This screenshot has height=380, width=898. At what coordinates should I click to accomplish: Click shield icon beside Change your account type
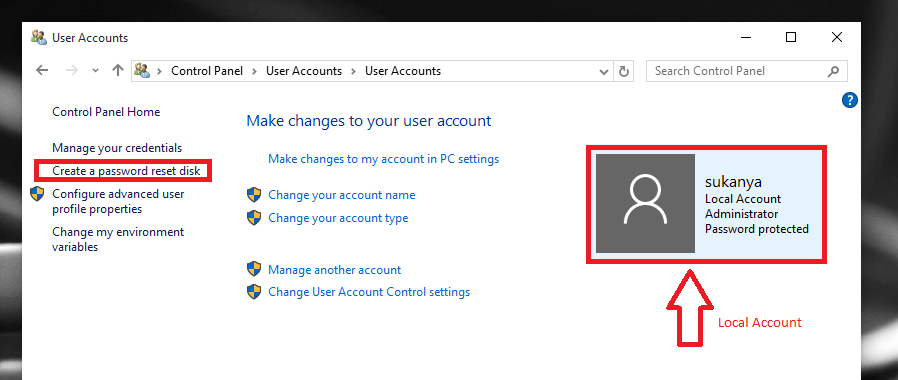[254, 218]
